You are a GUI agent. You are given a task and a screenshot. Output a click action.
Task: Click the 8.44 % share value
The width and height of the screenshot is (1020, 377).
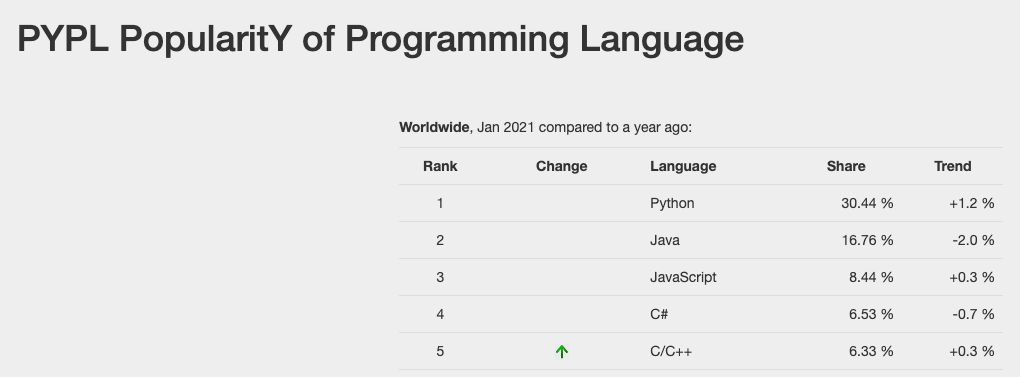pyautogui.click(x=871, y=278)
